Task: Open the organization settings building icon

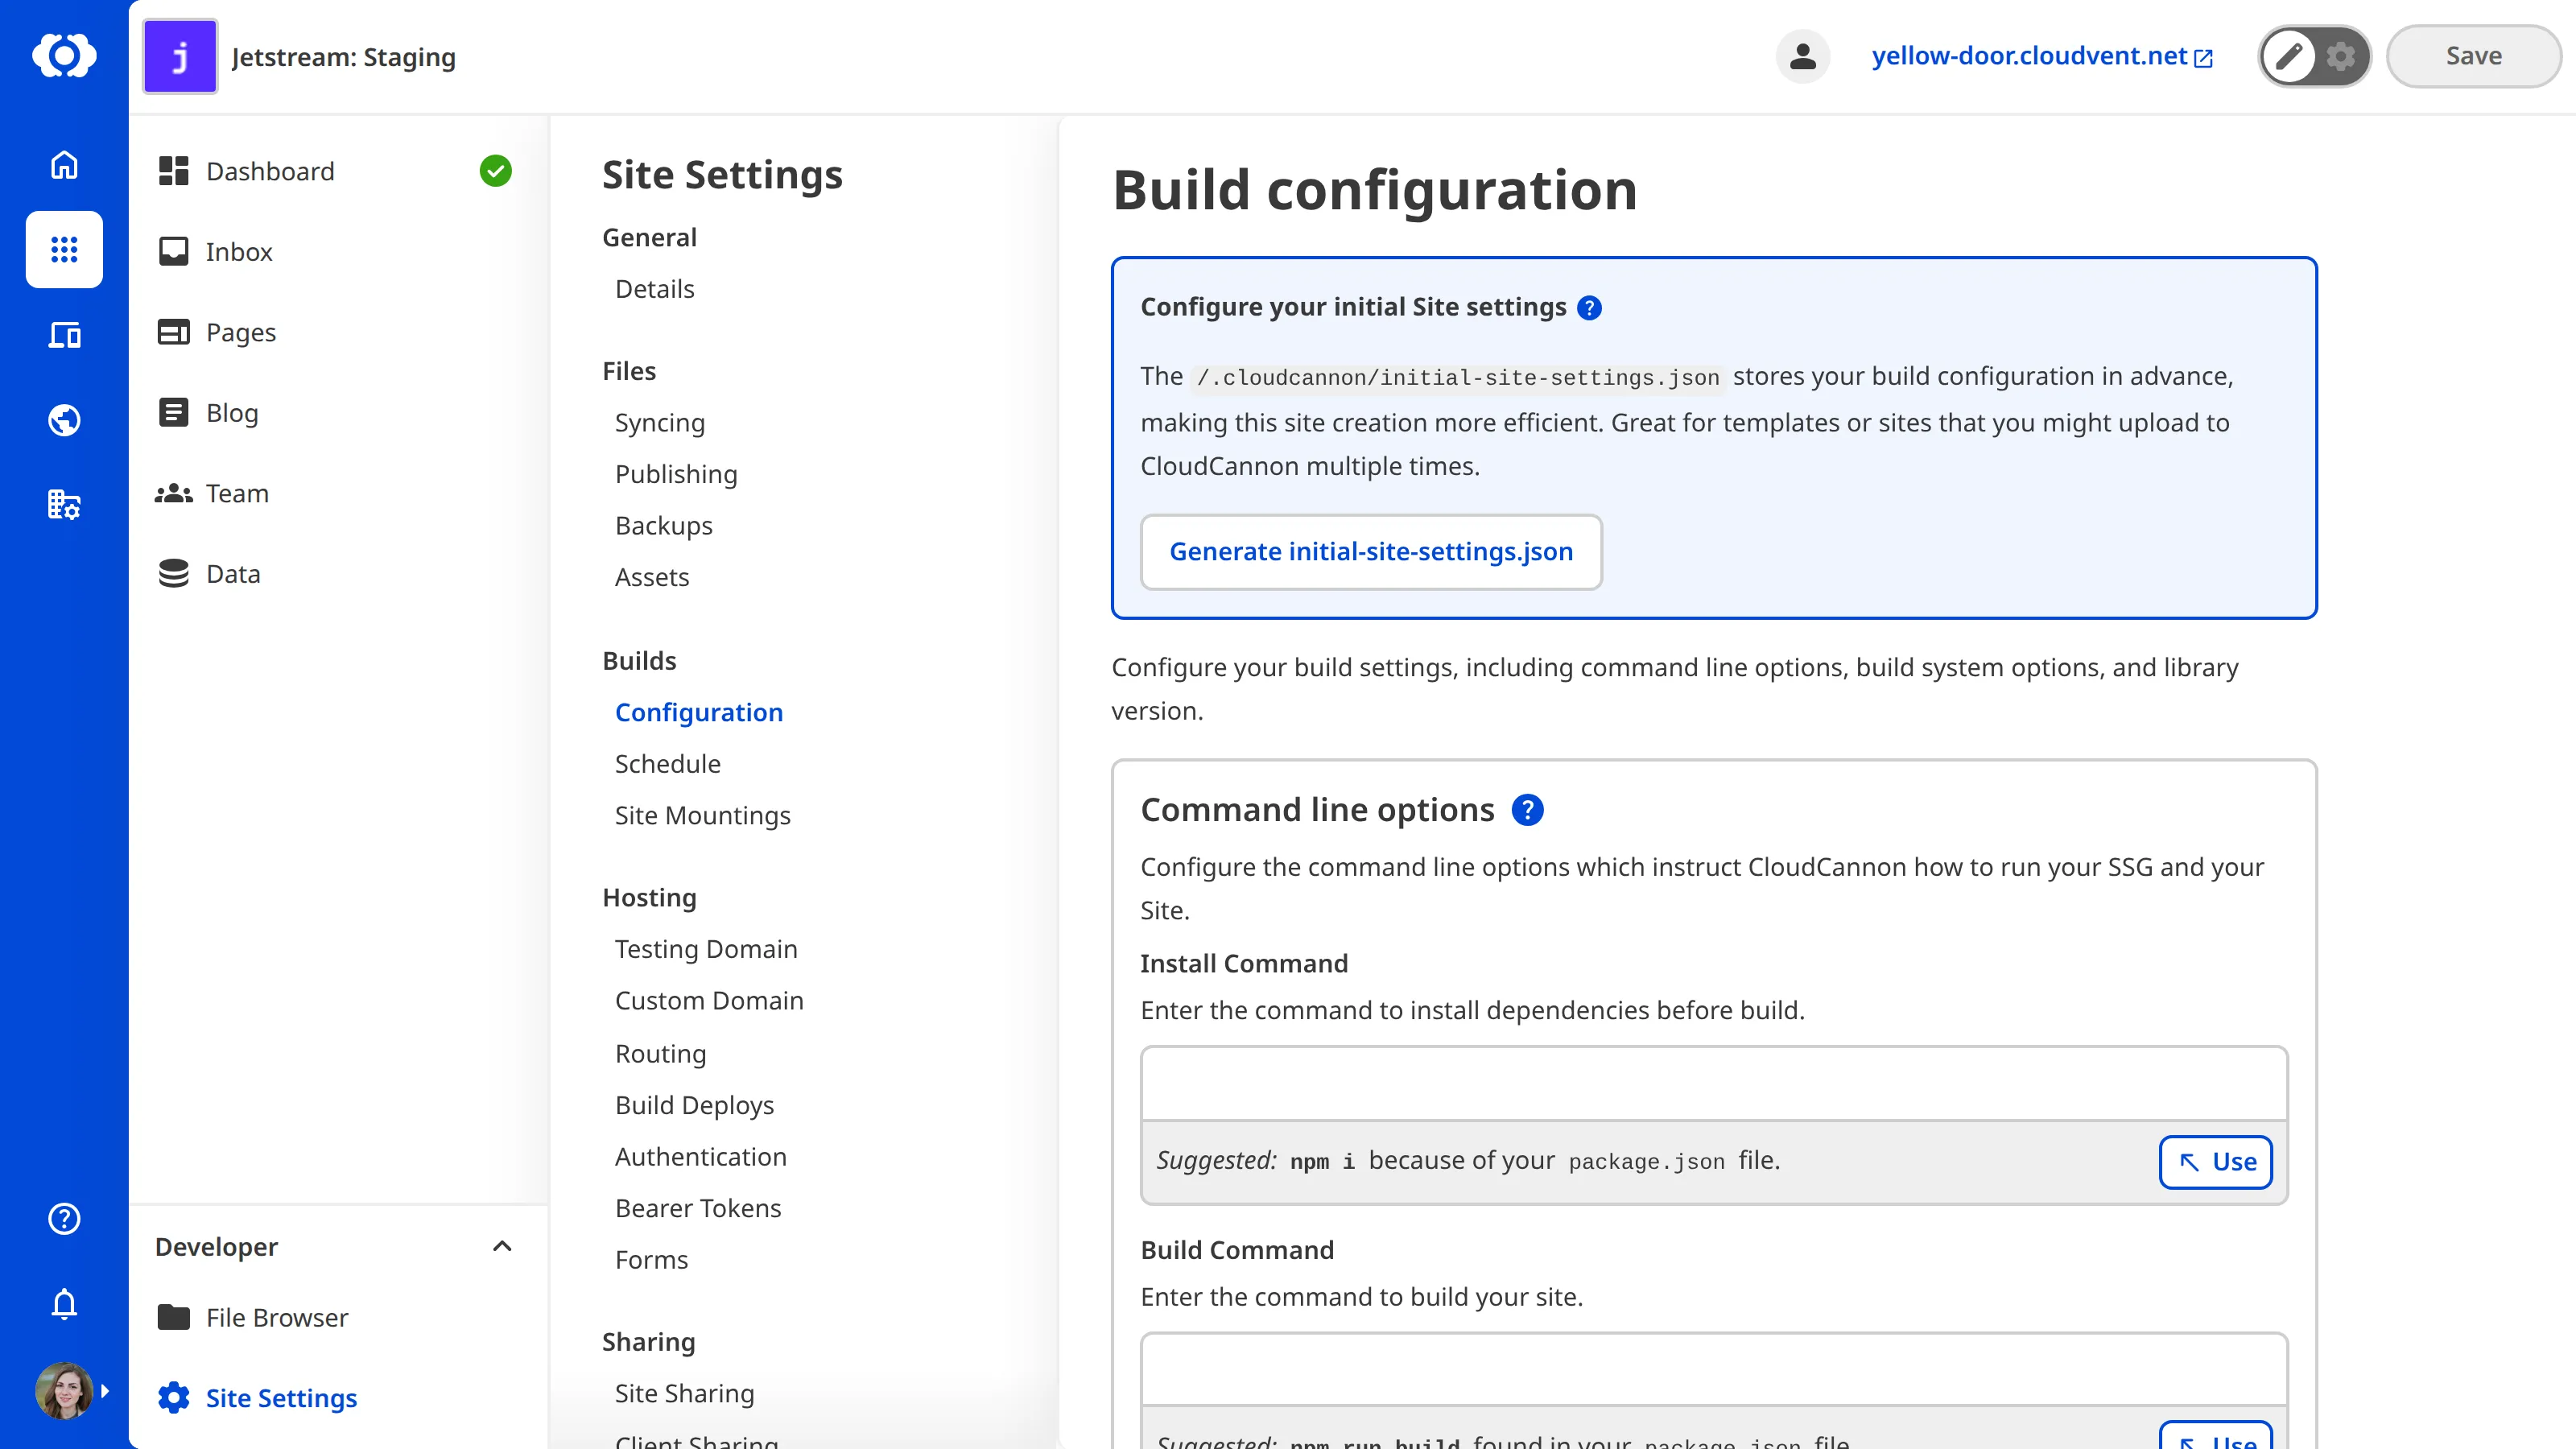Action: tap(64, 504)
